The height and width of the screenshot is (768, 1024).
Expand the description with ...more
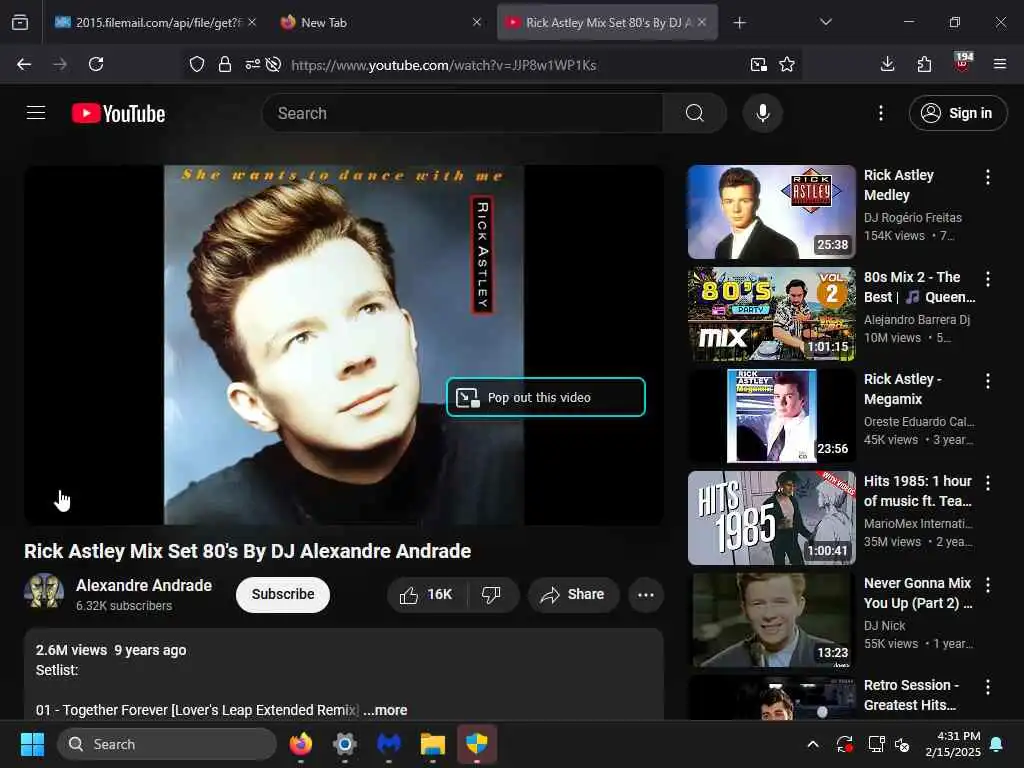[385, 710]
